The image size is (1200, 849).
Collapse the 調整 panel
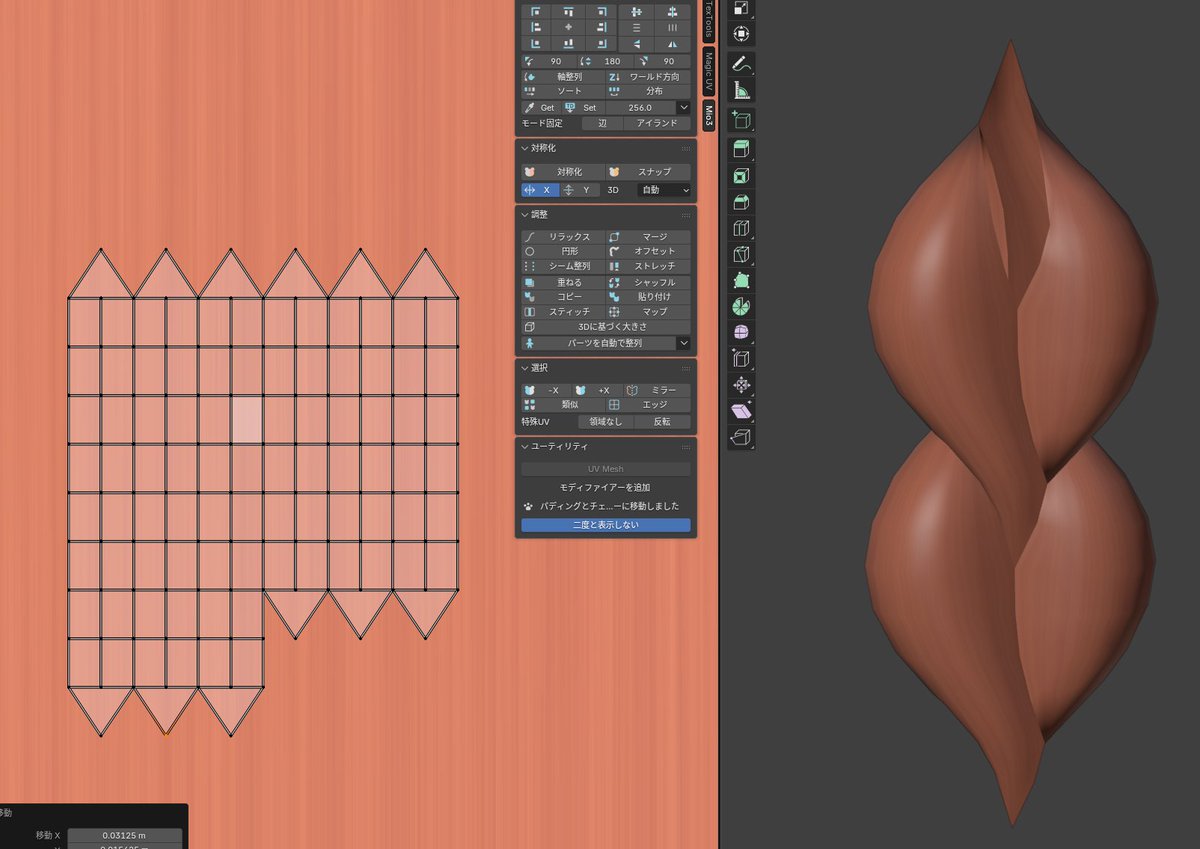coord(524,214)
